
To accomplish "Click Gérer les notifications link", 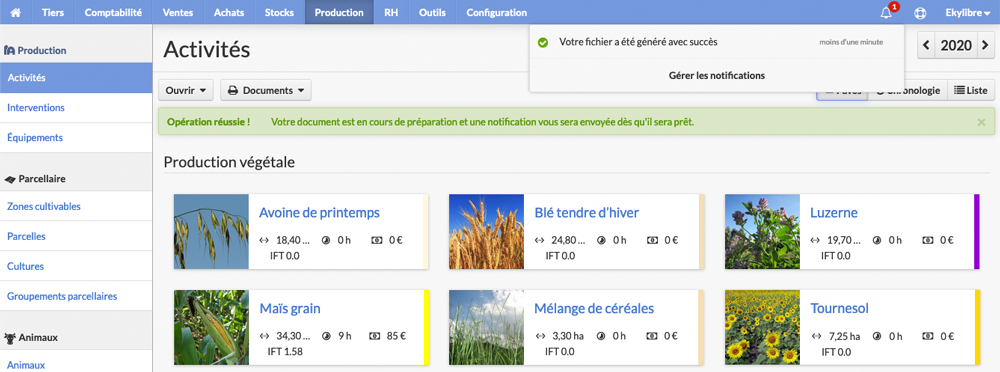I will pyautogui.click(x=716, y=75).
